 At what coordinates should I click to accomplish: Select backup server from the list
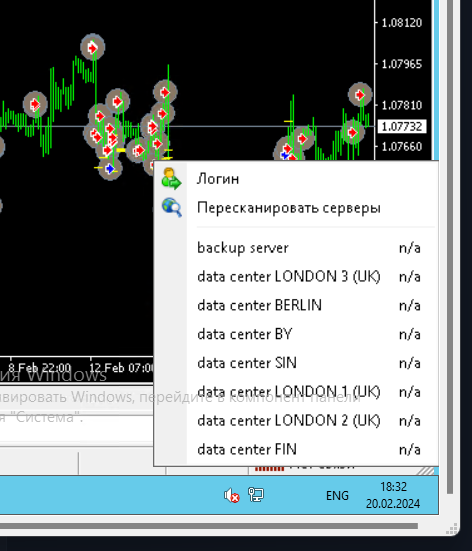(296, 248)
